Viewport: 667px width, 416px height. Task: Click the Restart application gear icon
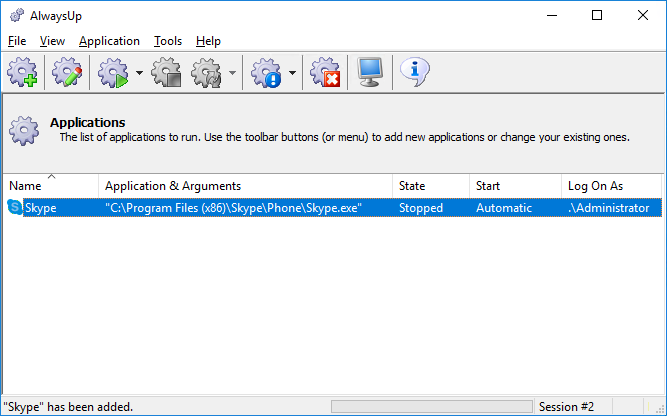(x=207, y=72)
